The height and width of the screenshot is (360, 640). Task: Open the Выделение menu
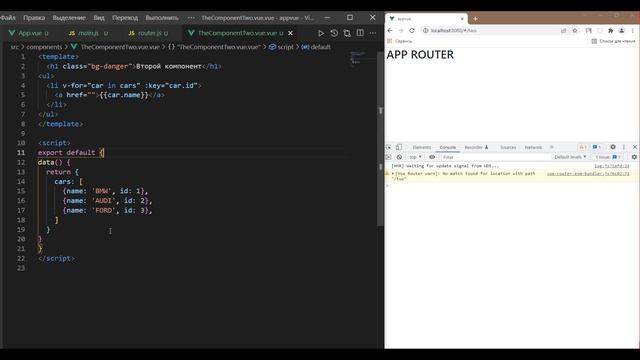69,18
